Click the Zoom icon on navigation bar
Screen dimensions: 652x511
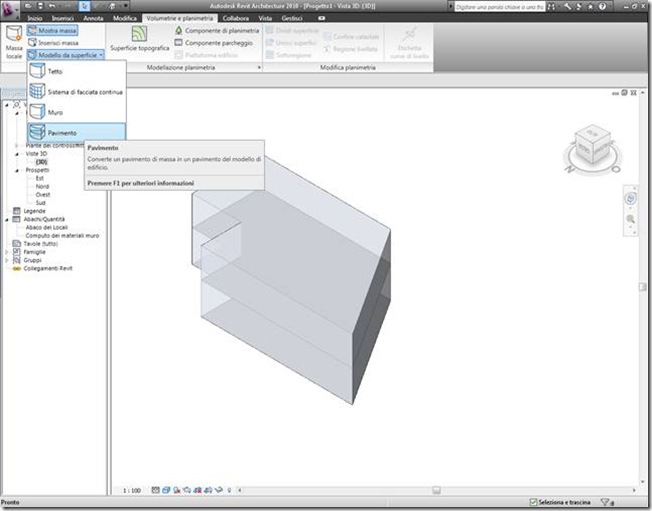coord(631,219)
